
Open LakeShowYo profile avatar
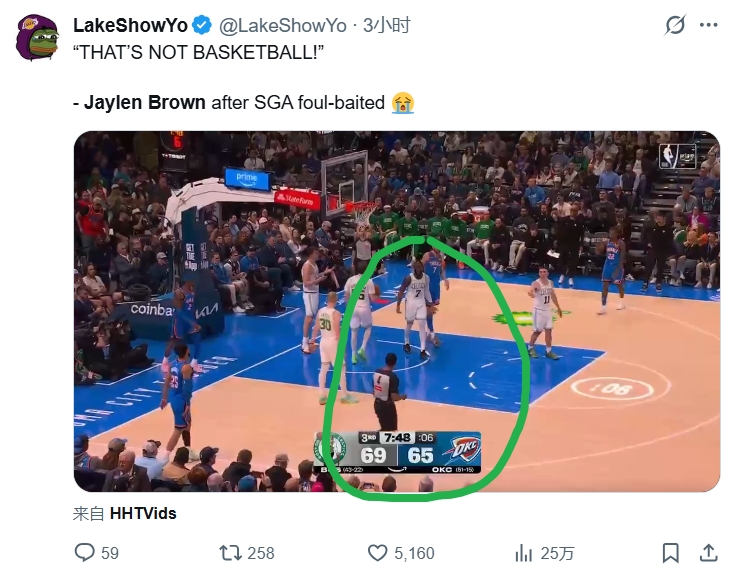[x=37, y=38]
